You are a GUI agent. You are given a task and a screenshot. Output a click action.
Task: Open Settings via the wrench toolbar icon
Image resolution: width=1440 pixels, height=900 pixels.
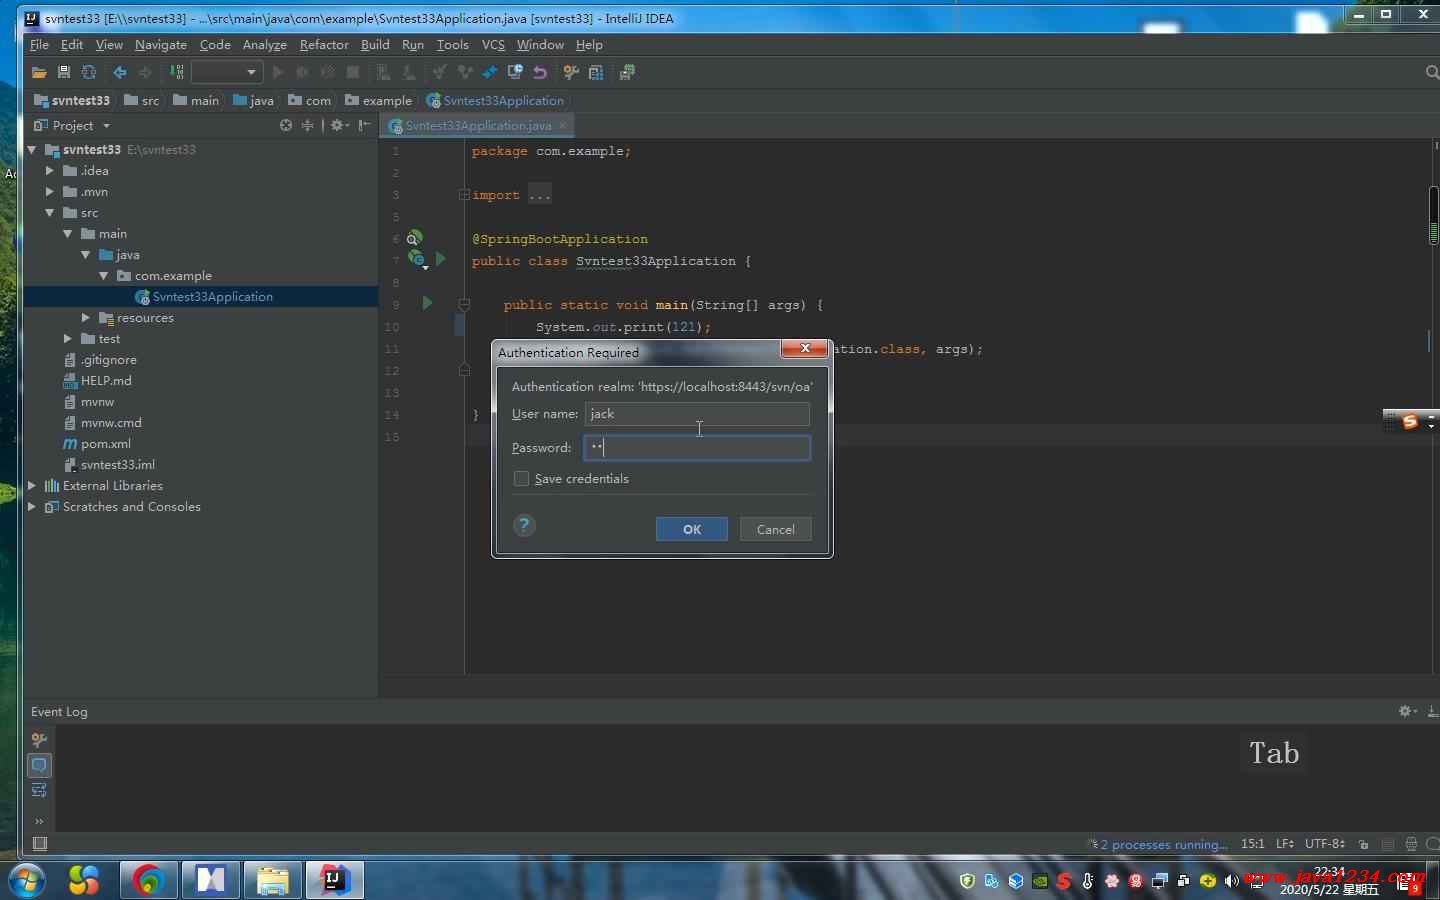coord(571,72)
